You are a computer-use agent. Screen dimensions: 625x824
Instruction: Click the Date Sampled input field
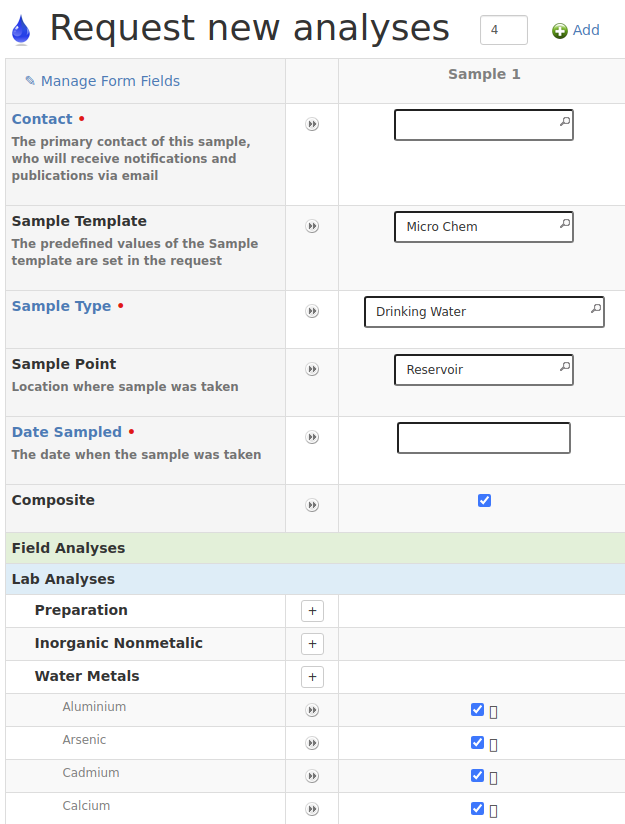pyautogui.click(x=483, y=438)
